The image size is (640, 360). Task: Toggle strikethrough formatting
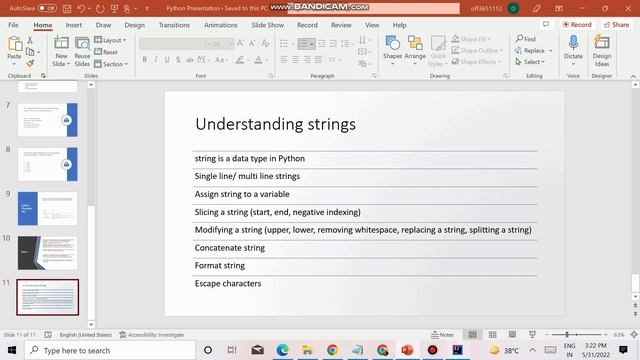point(189,60)
